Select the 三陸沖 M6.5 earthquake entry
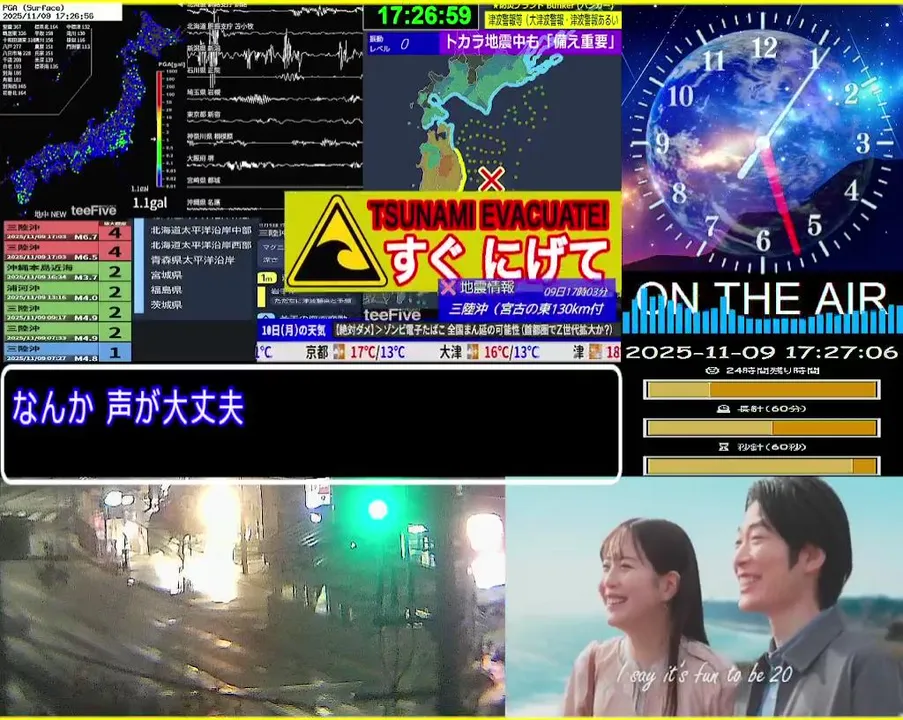The height and width of the screenshot is (720, 903). (x=67, y=252)
